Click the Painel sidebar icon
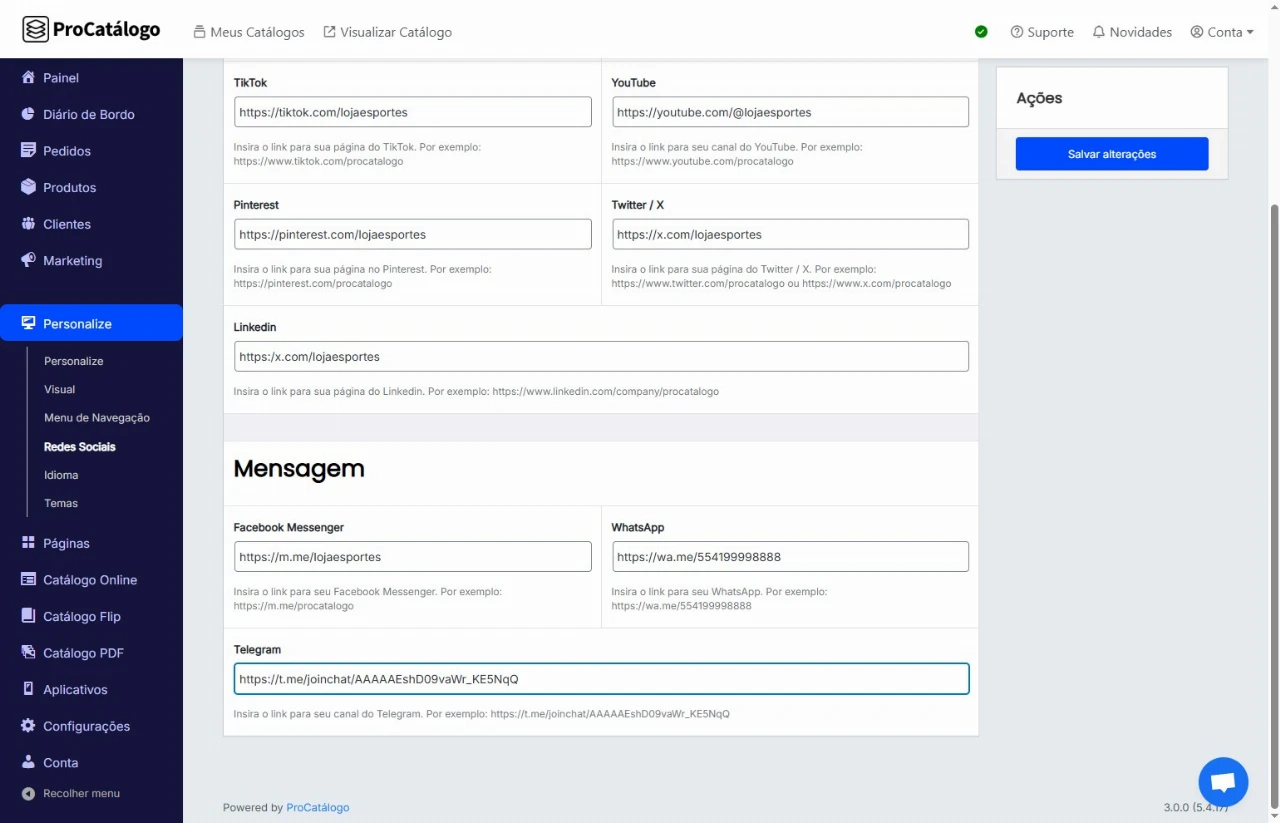The height and width of the screenshot is (823, 1280). pos(28,78)
